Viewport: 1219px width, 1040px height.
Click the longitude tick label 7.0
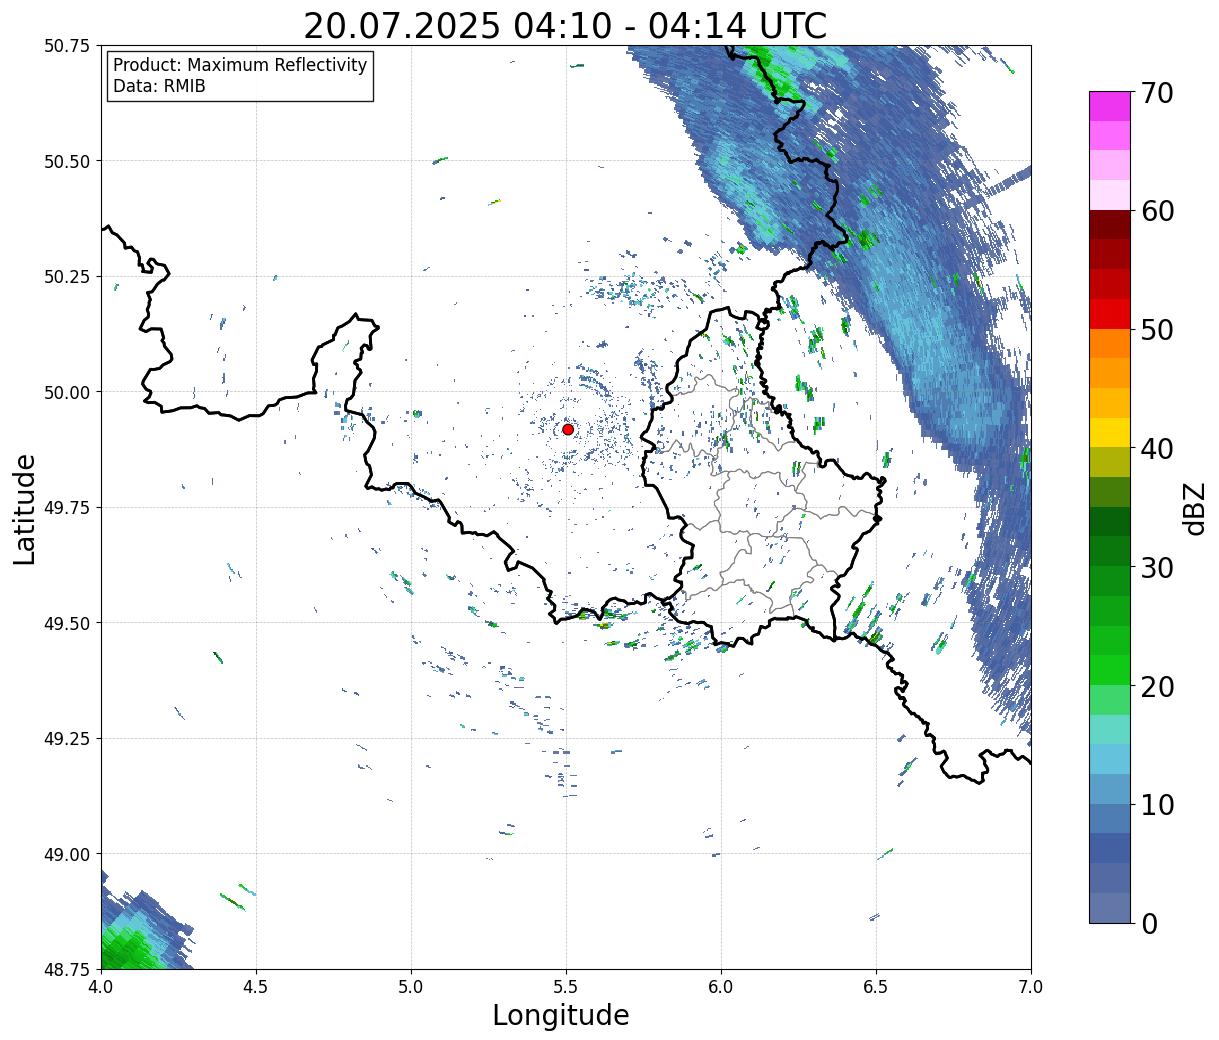click(x=1031, y=986)
